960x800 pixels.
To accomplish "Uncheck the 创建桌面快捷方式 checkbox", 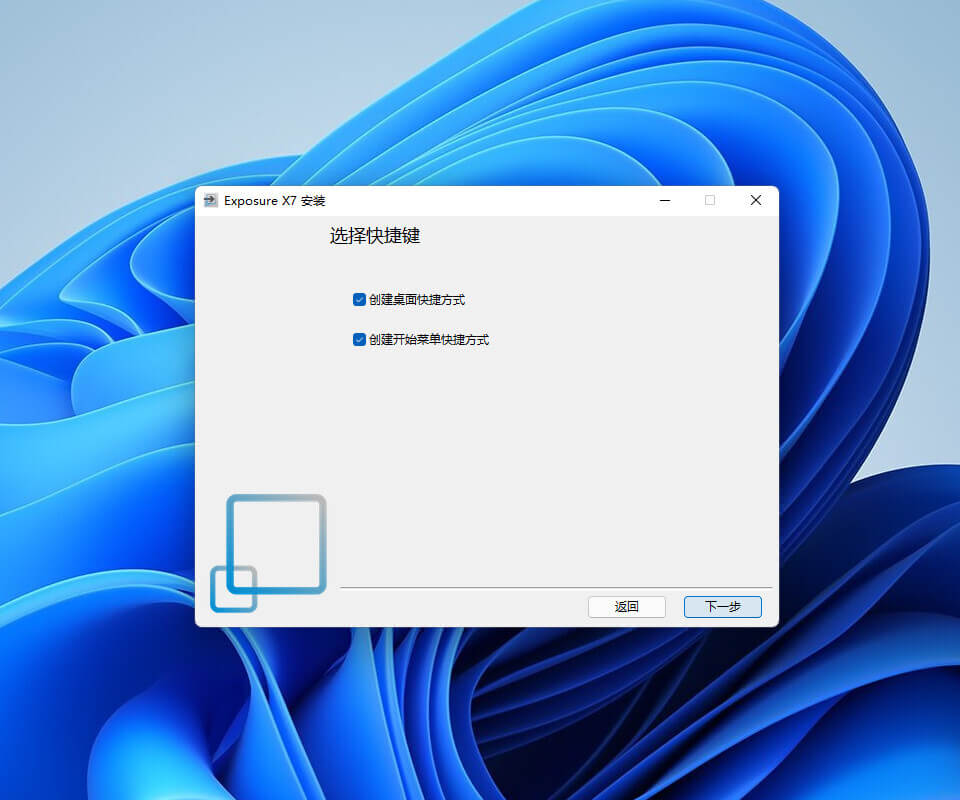I will coord(359,299).
